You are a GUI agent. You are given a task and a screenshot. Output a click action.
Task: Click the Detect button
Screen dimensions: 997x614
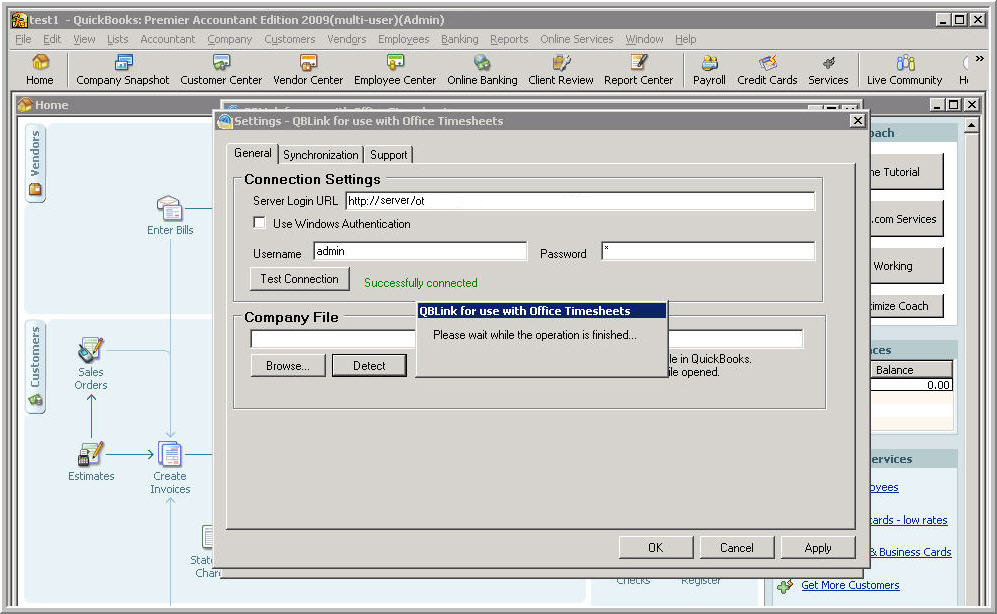point(369,365)
